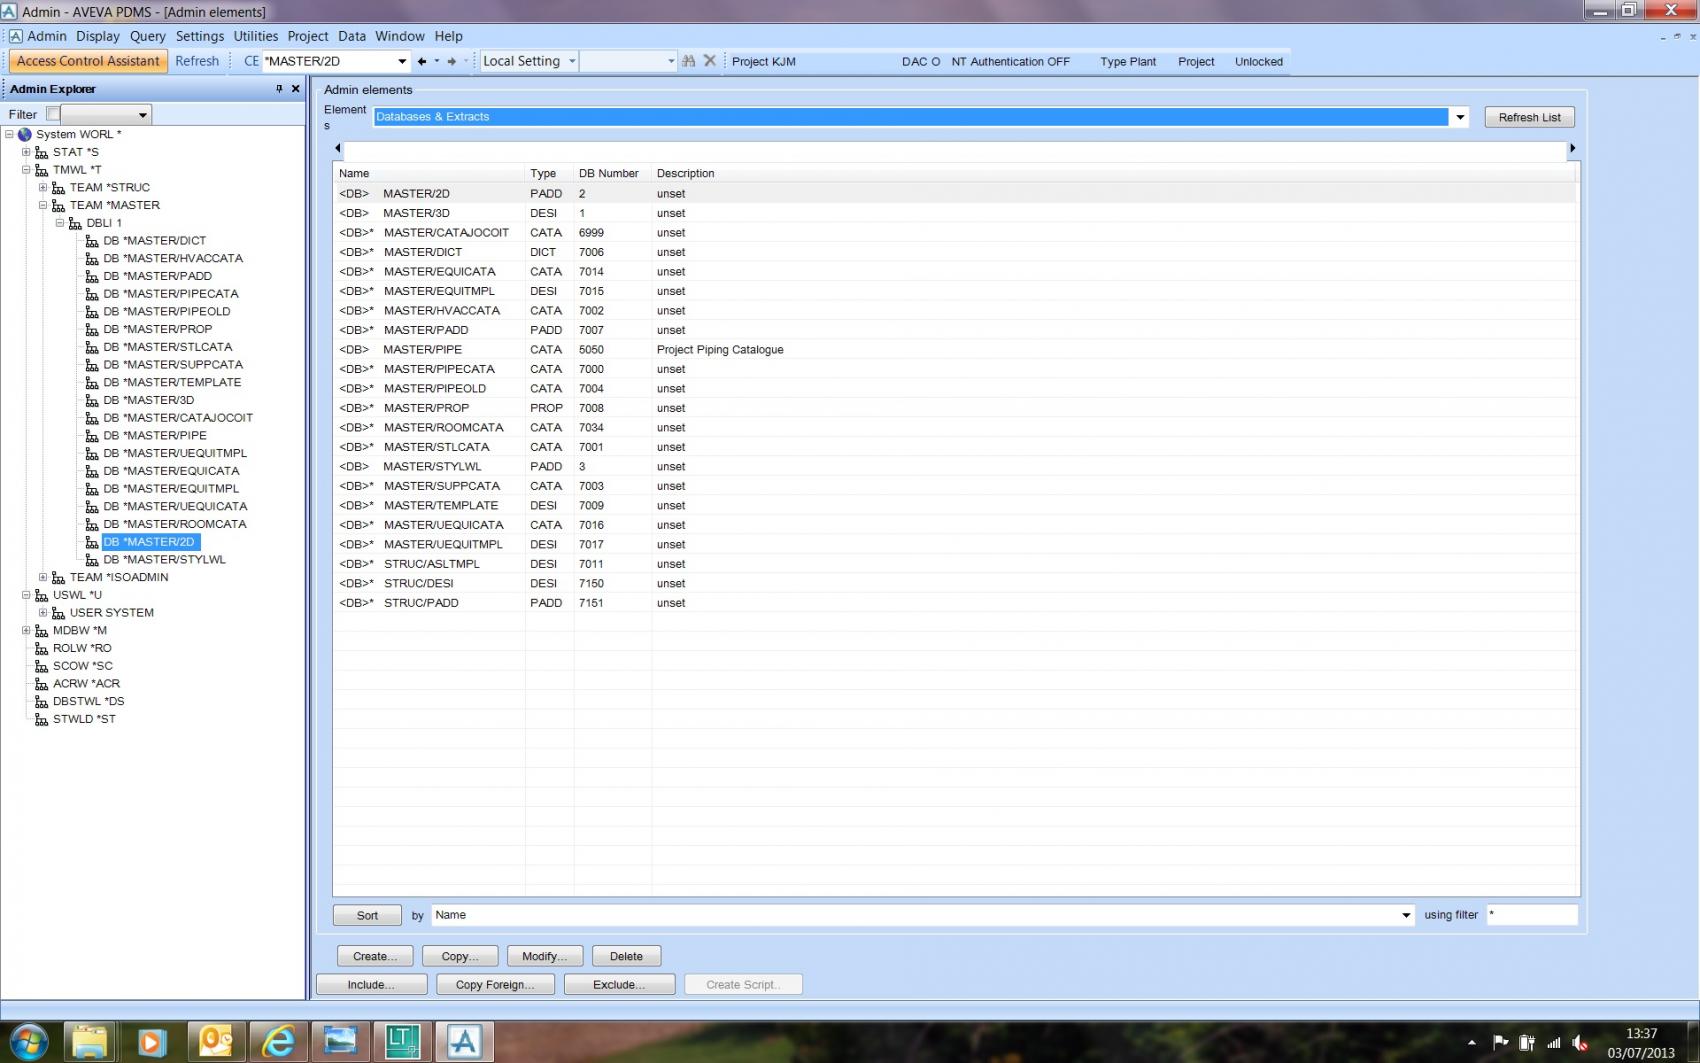Click the Delete button

[626, 956]
